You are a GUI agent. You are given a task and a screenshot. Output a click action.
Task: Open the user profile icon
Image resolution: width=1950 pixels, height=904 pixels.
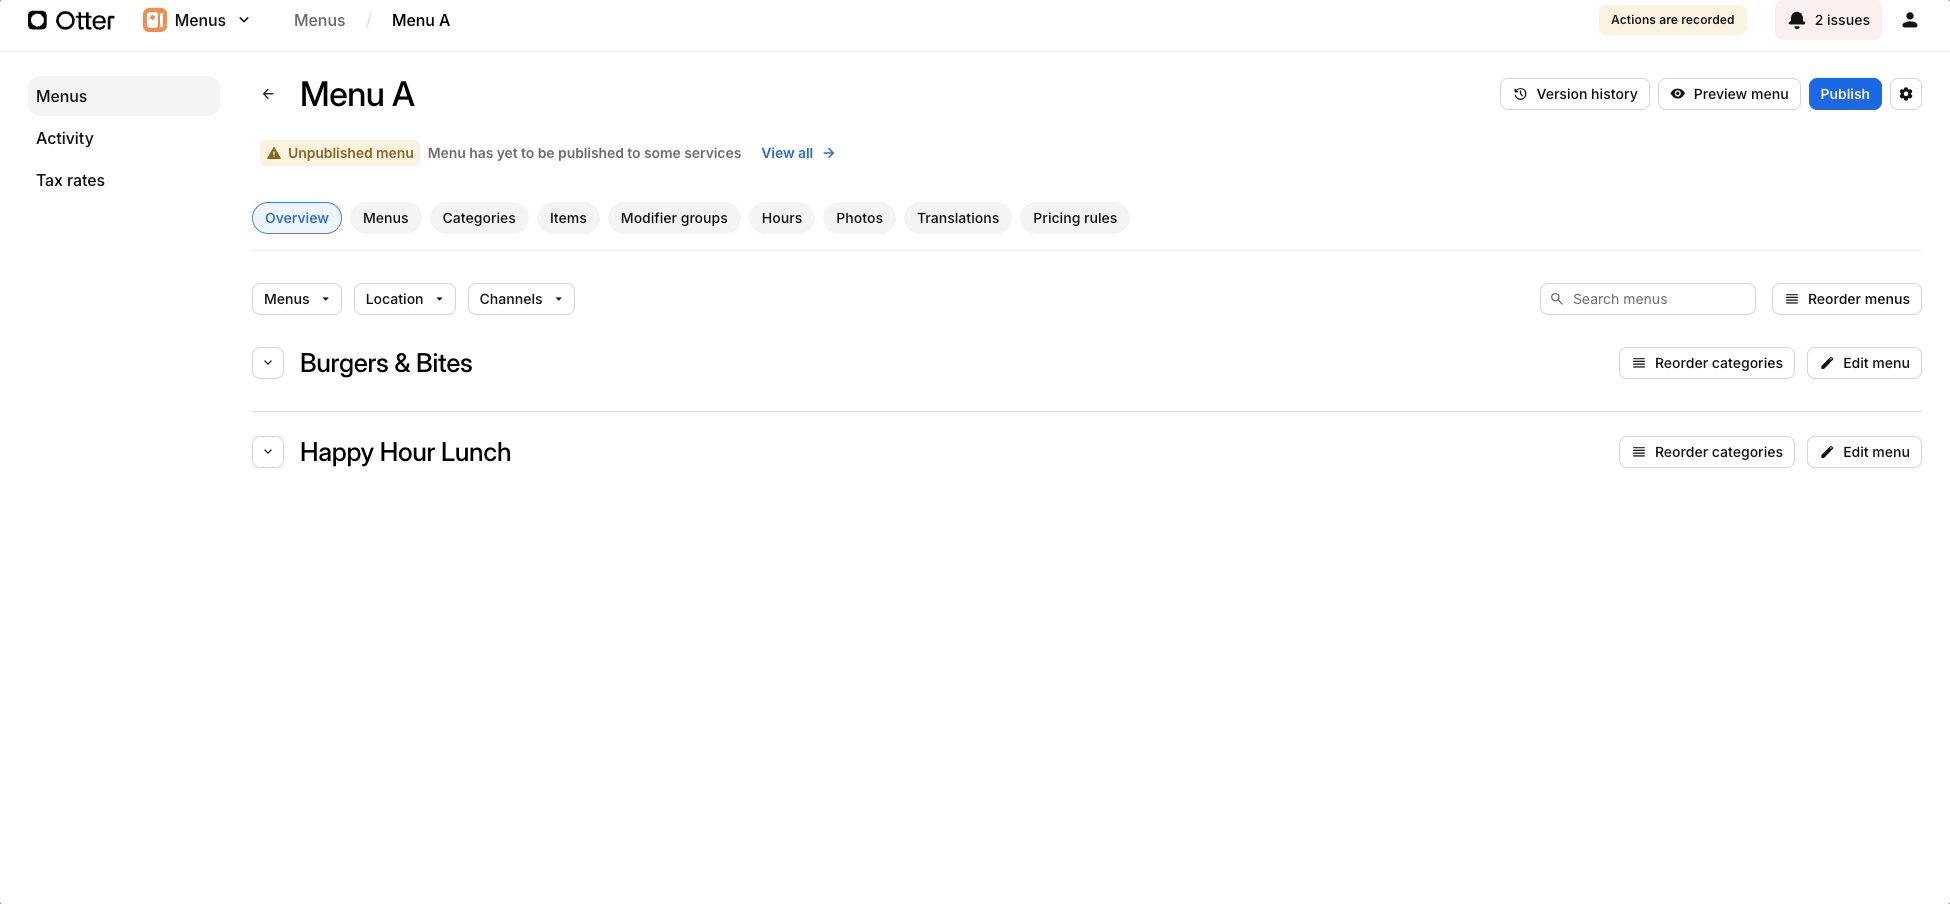click(x=1909, y=20)
